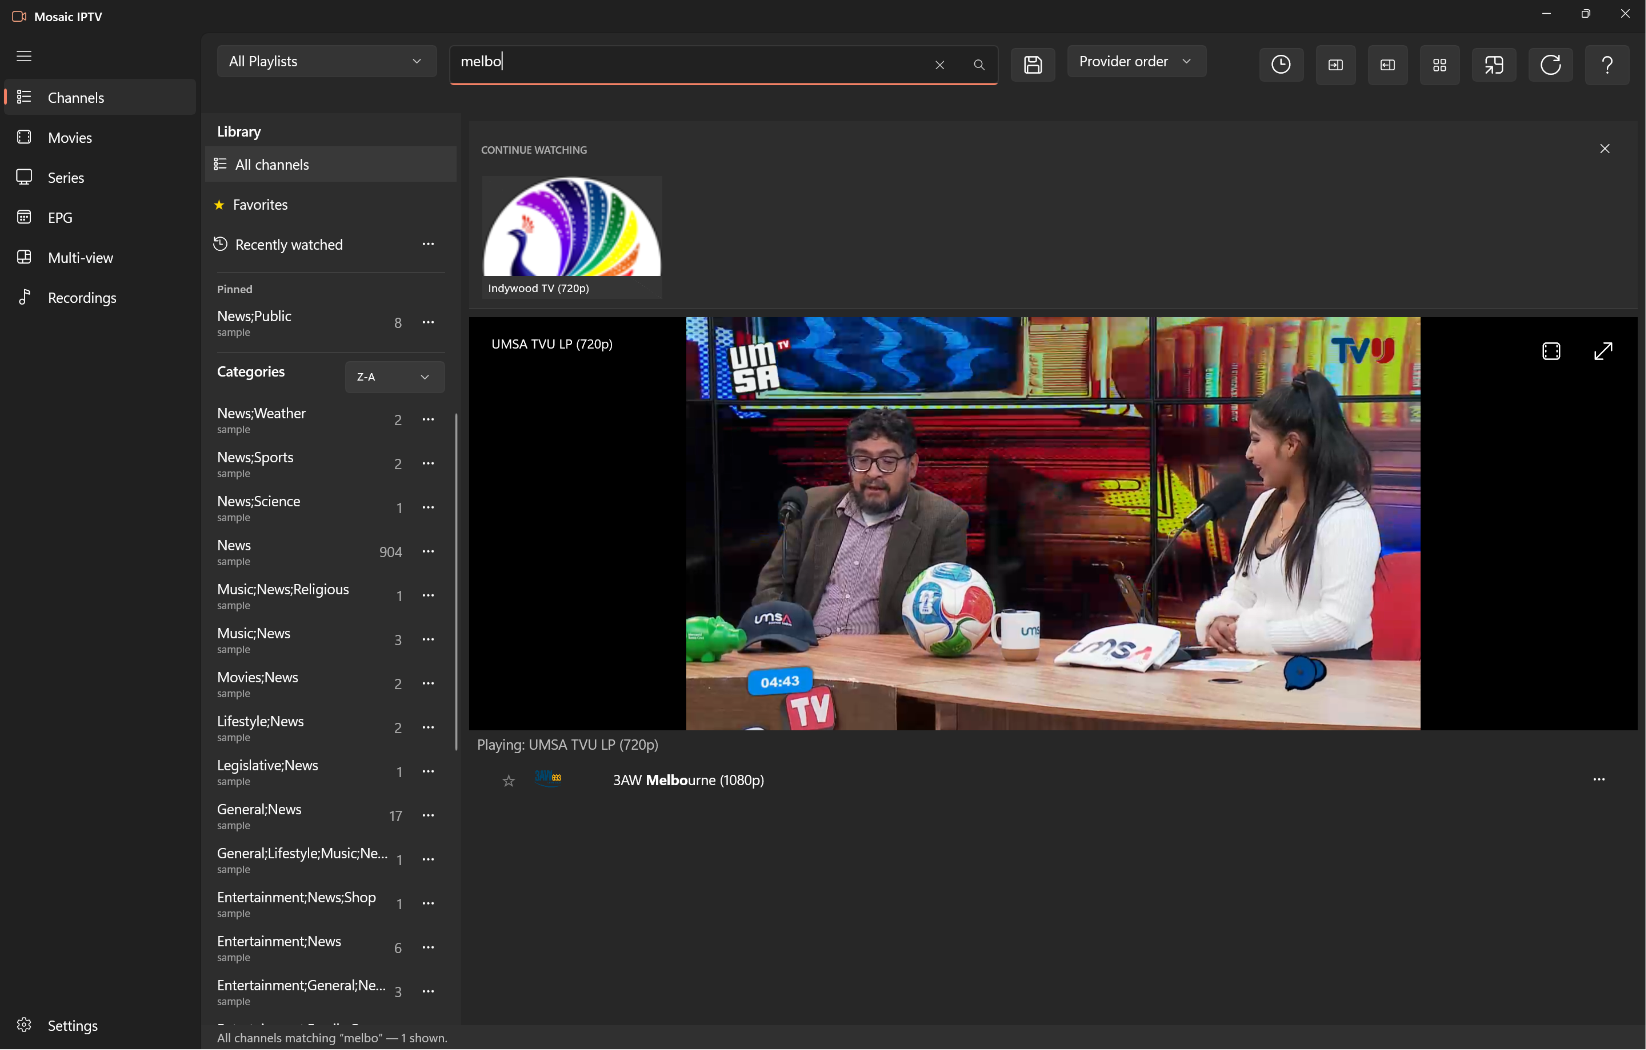Open more options for General;News category
Image resolution: width=1646 pixels, height=1050 pixels.
point(428,816)
